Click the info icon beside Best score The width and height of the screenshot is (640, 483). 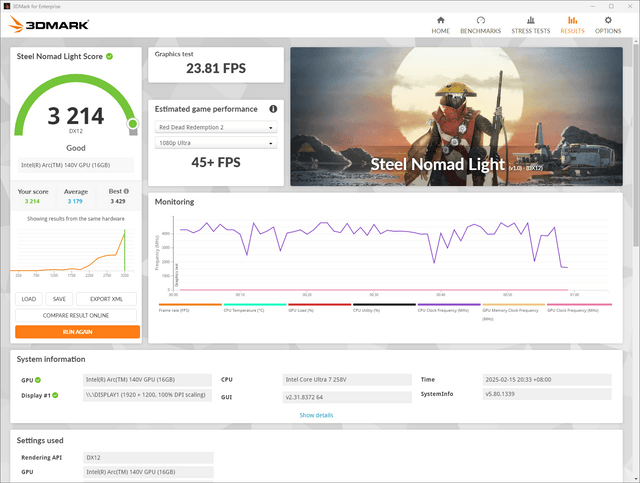click(x=127, y=191)
